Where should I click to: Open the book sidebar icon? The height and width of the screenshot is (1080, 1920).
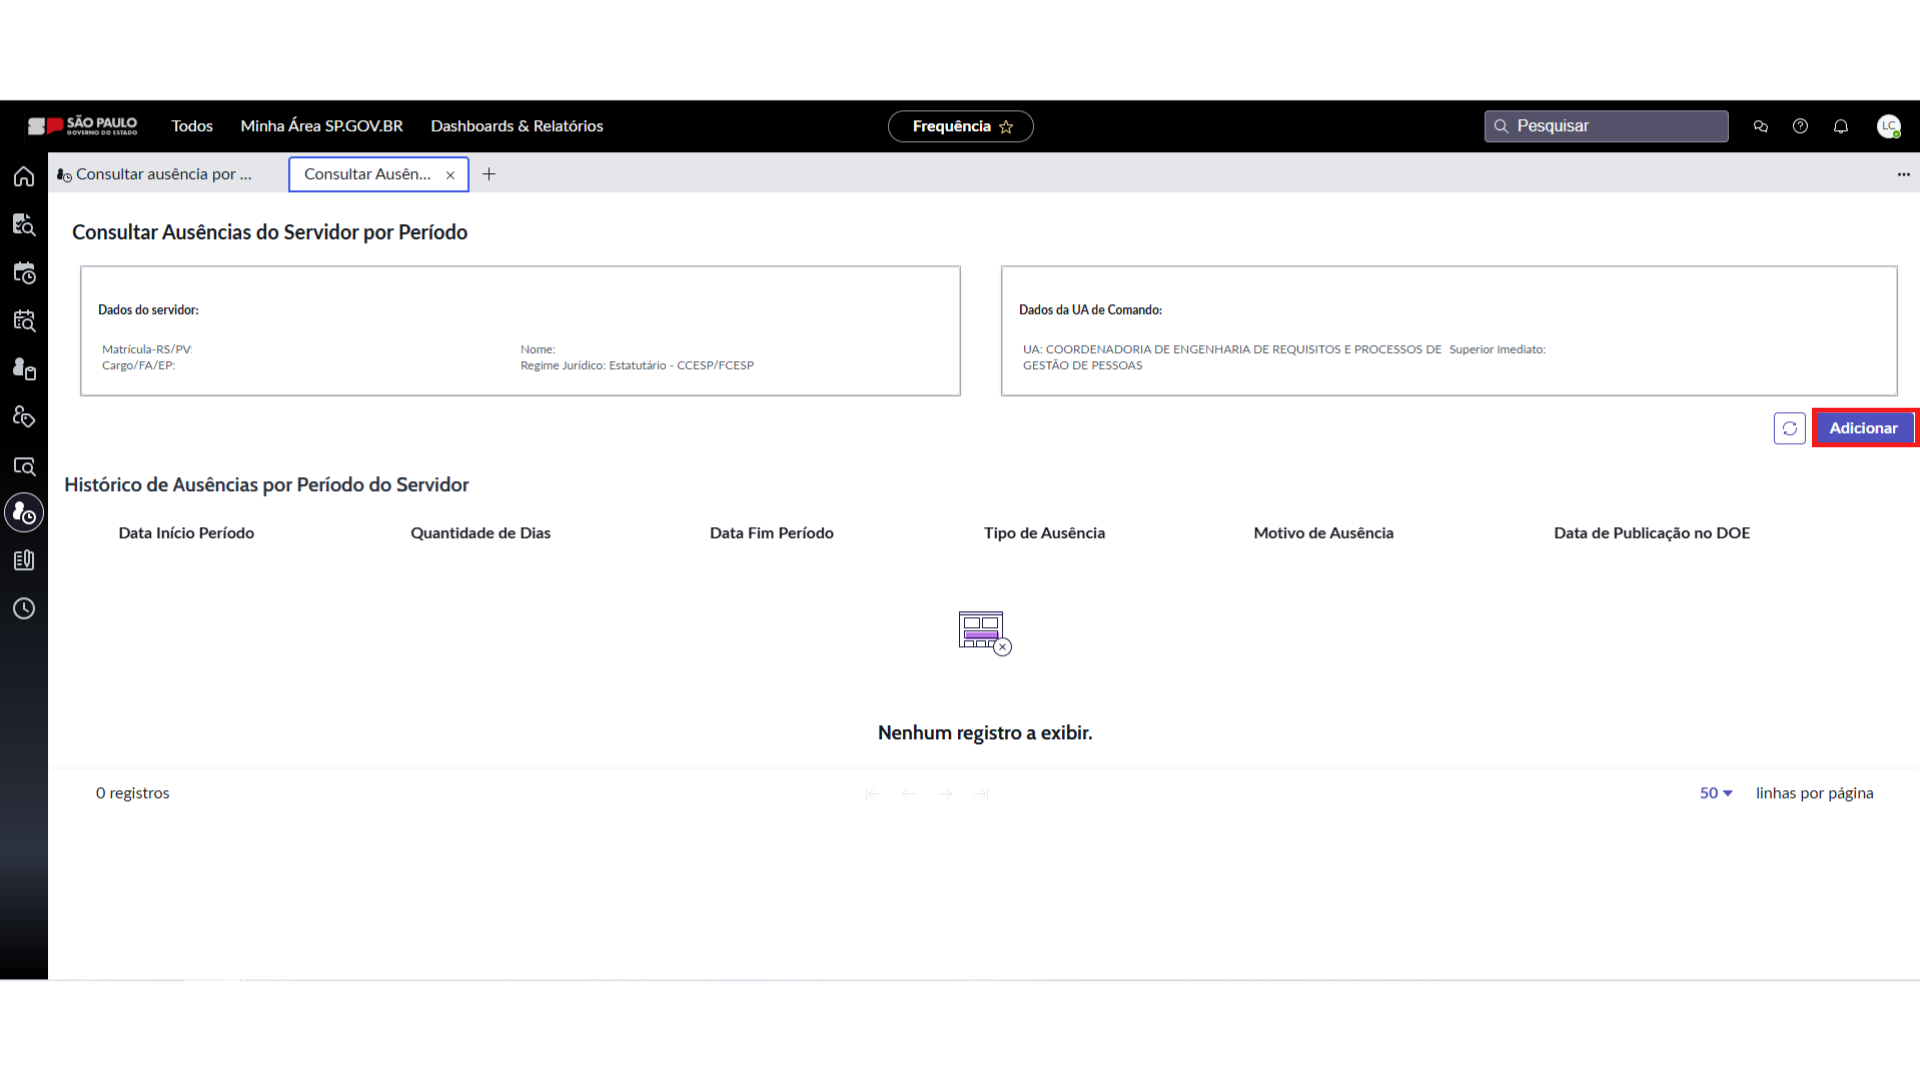(24, 561)
